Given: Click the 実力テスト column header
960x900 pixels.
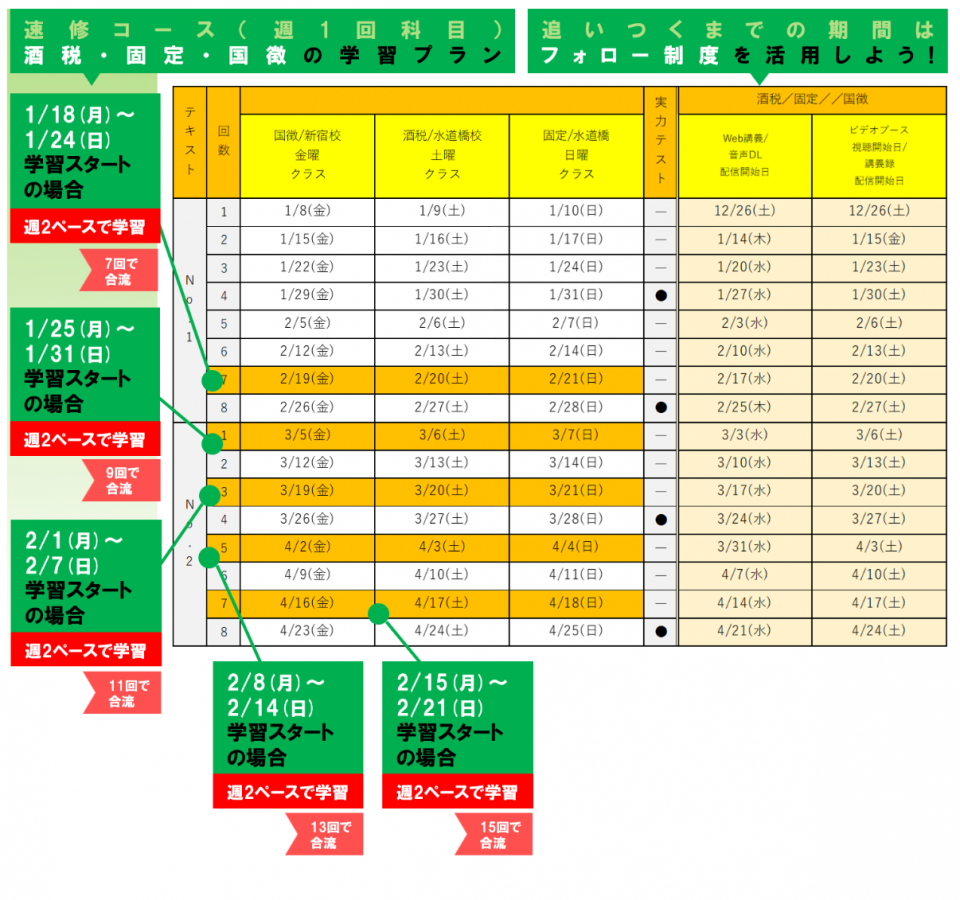Looking at the screenshot, I should 660,142.
